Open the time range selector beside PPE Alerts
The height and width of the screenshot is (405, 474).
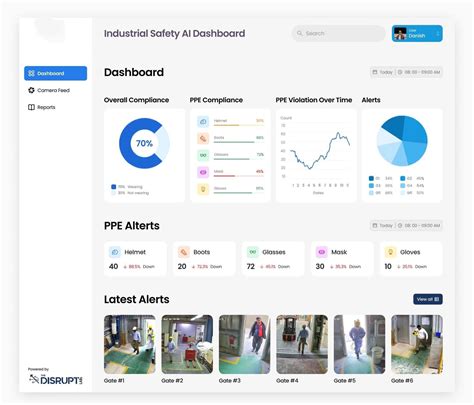coord(419,226)
